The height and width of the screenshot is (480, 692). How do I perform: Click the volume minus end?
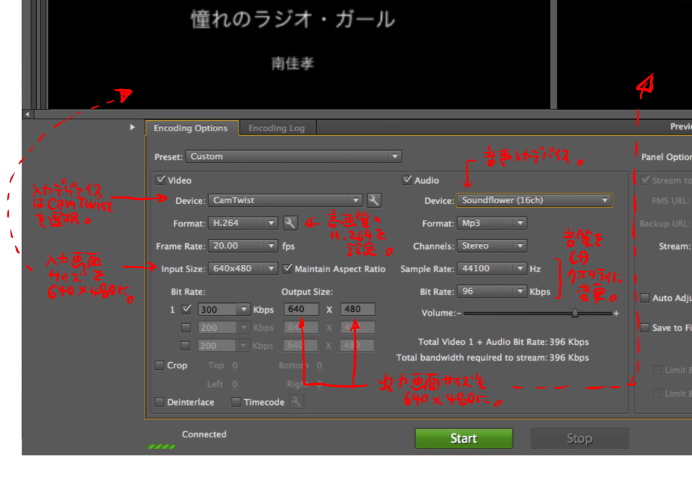[x=459, y=313]
